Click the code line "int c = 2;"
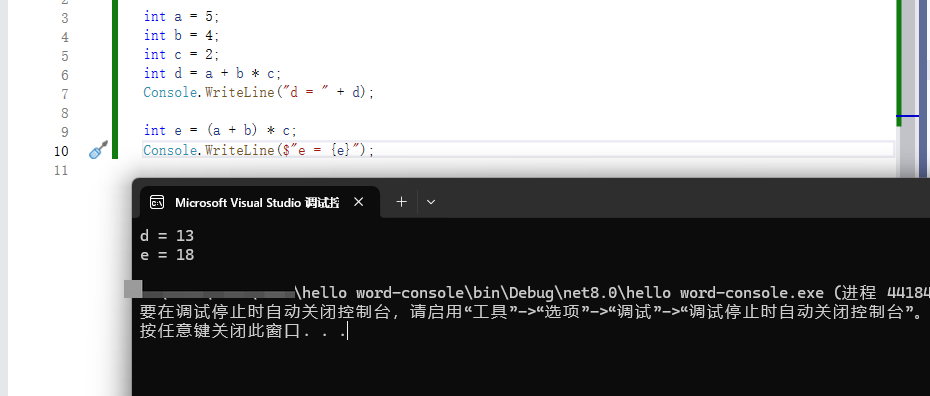 pyautogui.click(x=181, y=55)
